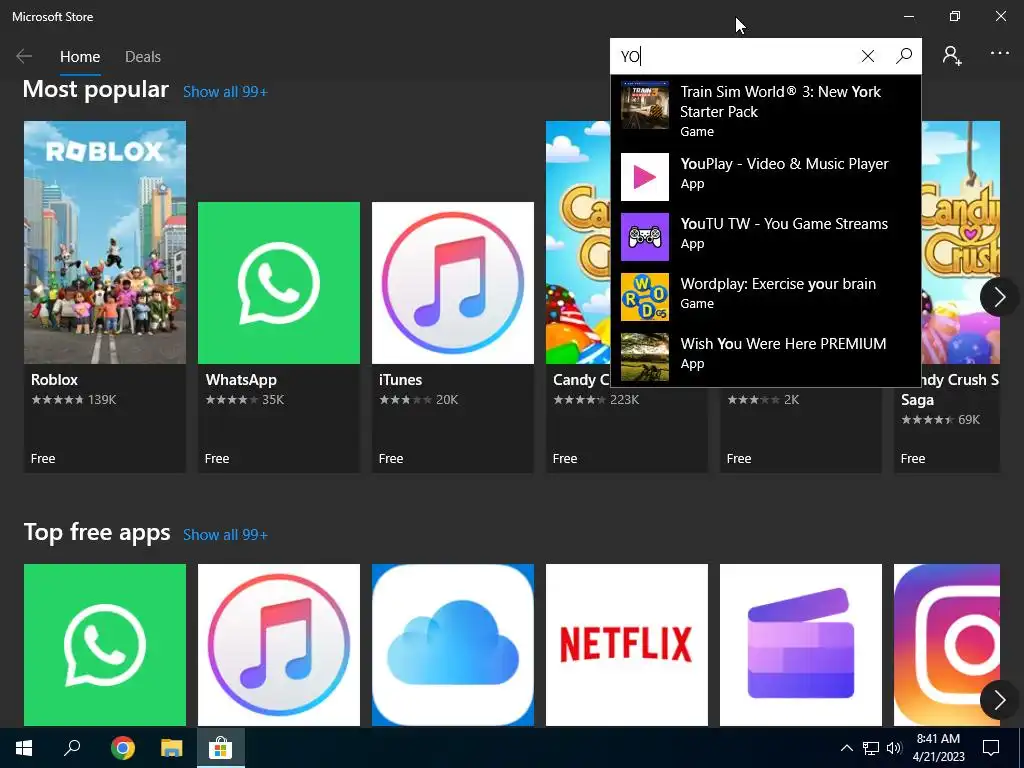Click Roblox 139K star rating

(73, 400)
